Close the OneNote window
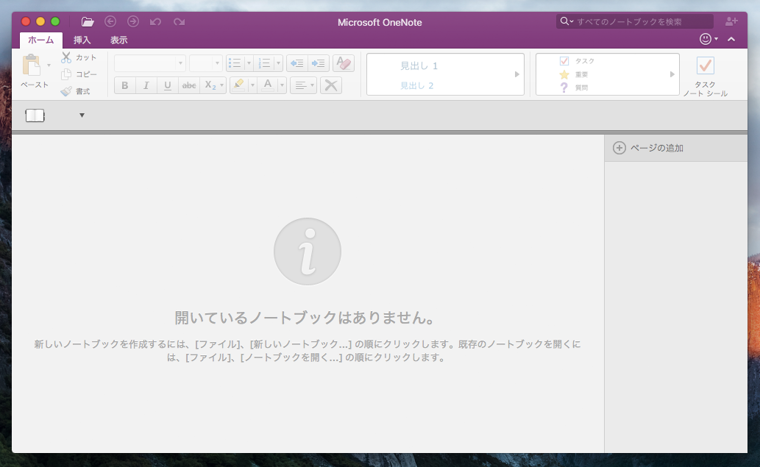Viewport: 760px width, 467px height. pos(26,21)
